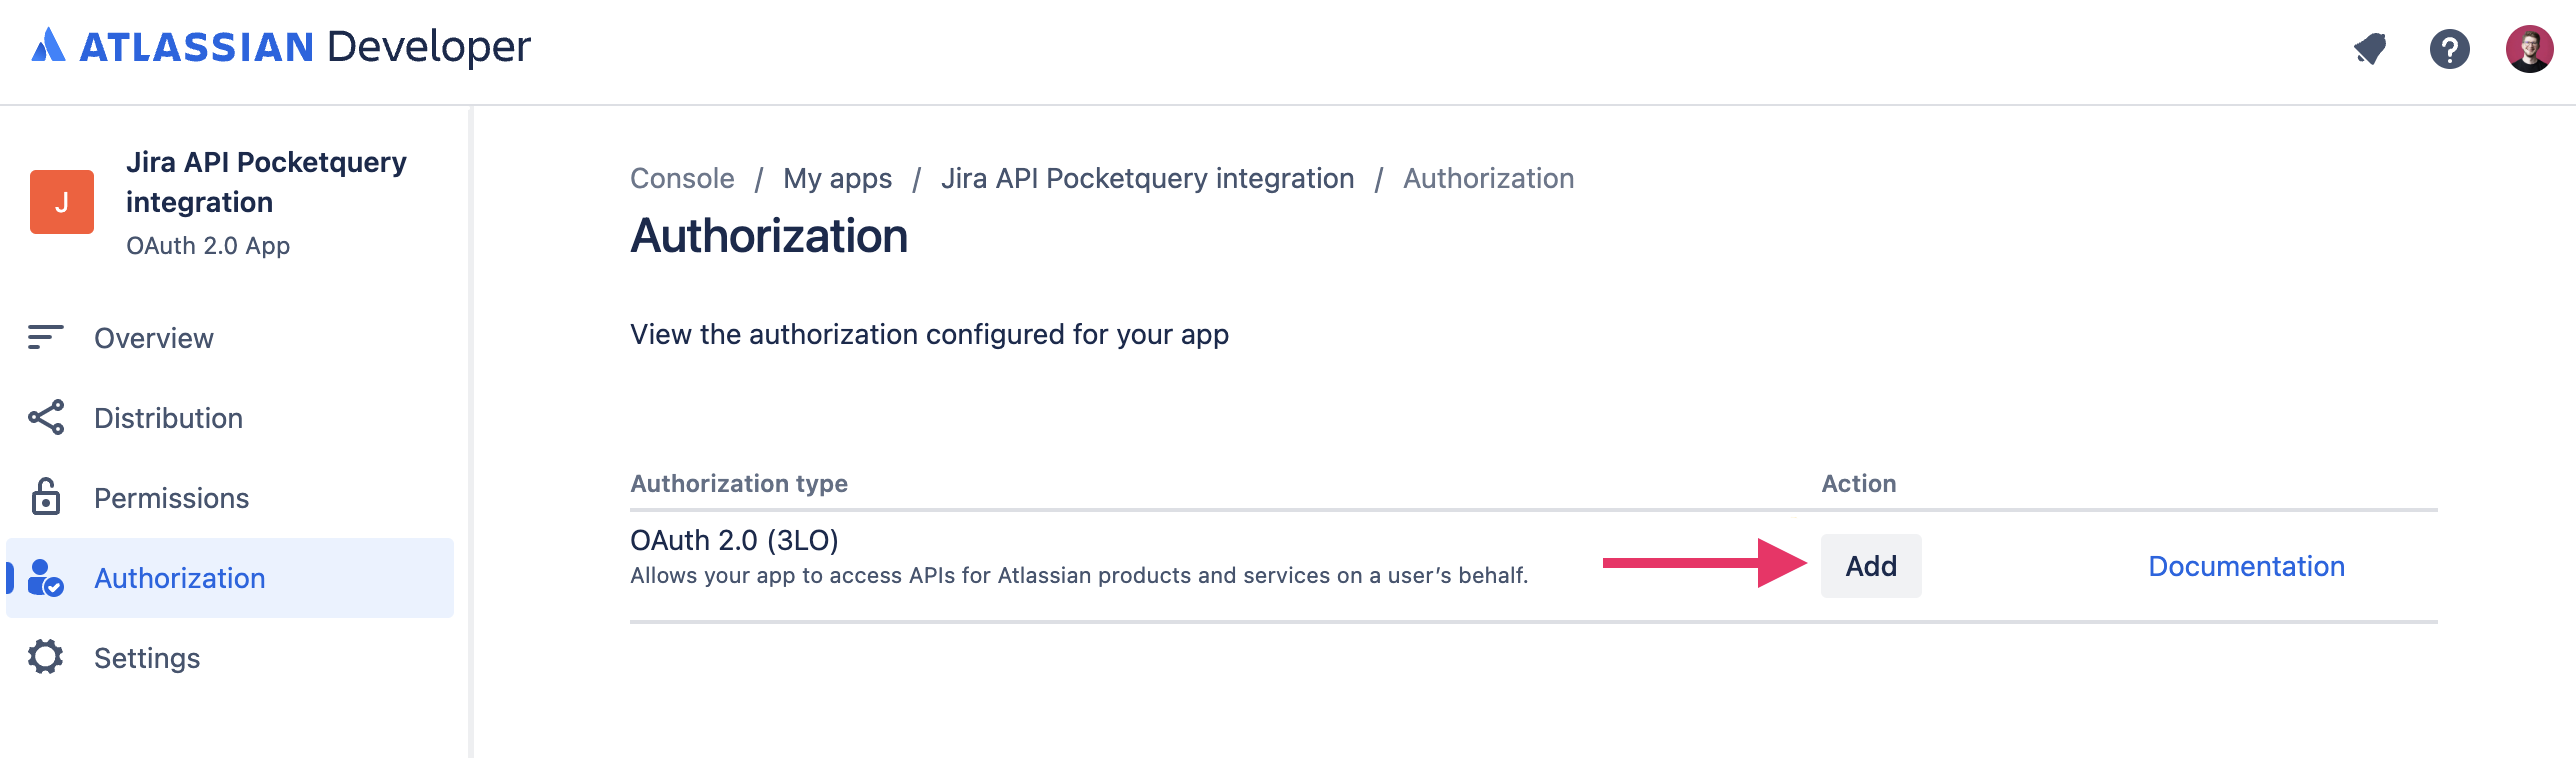Viewport: 2576px width, 758px height.
Task: Click the Atlassian Developer logo
Action: tap(280, 46)
